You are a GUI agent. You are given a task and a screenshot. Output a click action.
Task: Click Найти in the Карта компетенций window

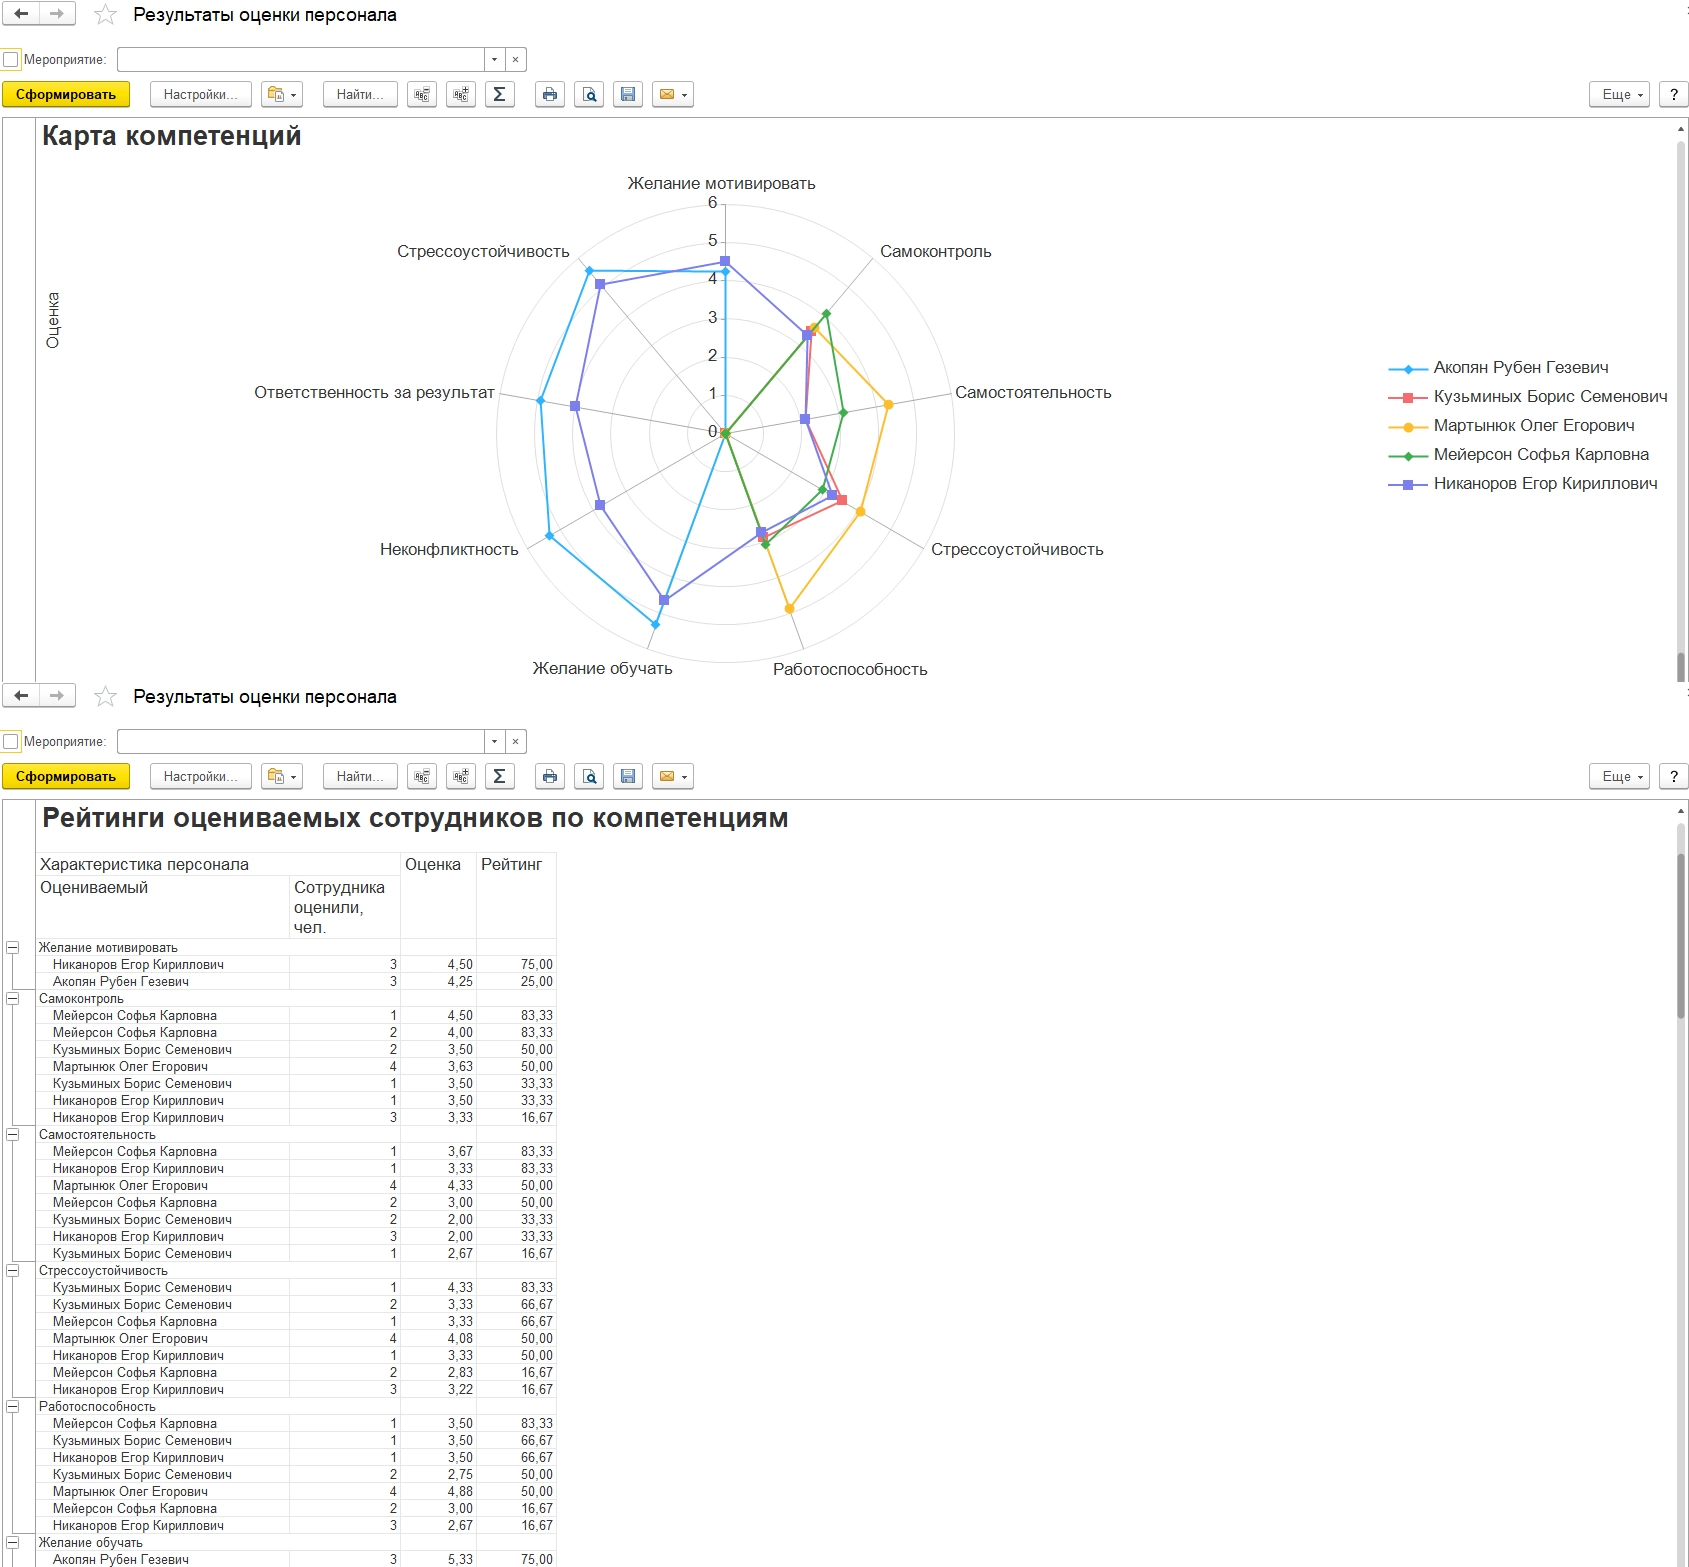point(360,95)
